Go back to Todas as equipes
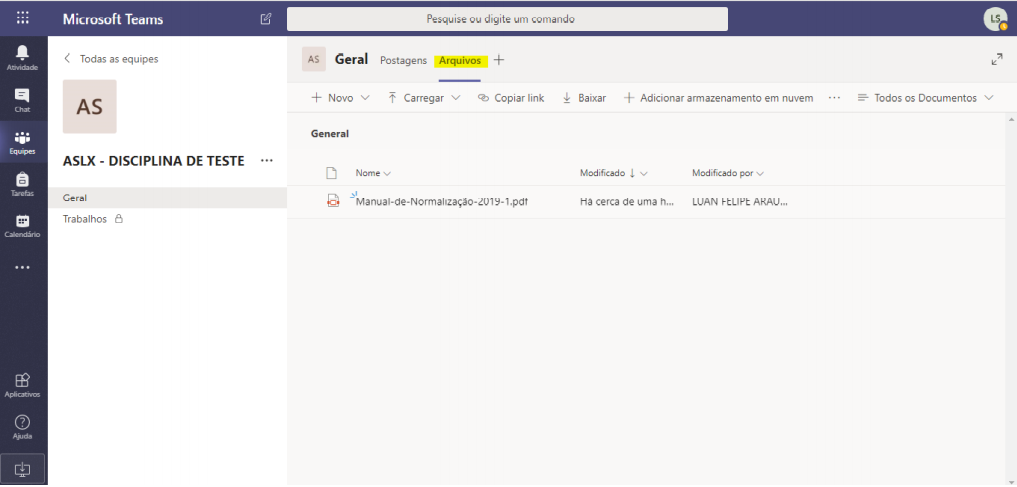 pyautogui.click(x=111, y=59)
